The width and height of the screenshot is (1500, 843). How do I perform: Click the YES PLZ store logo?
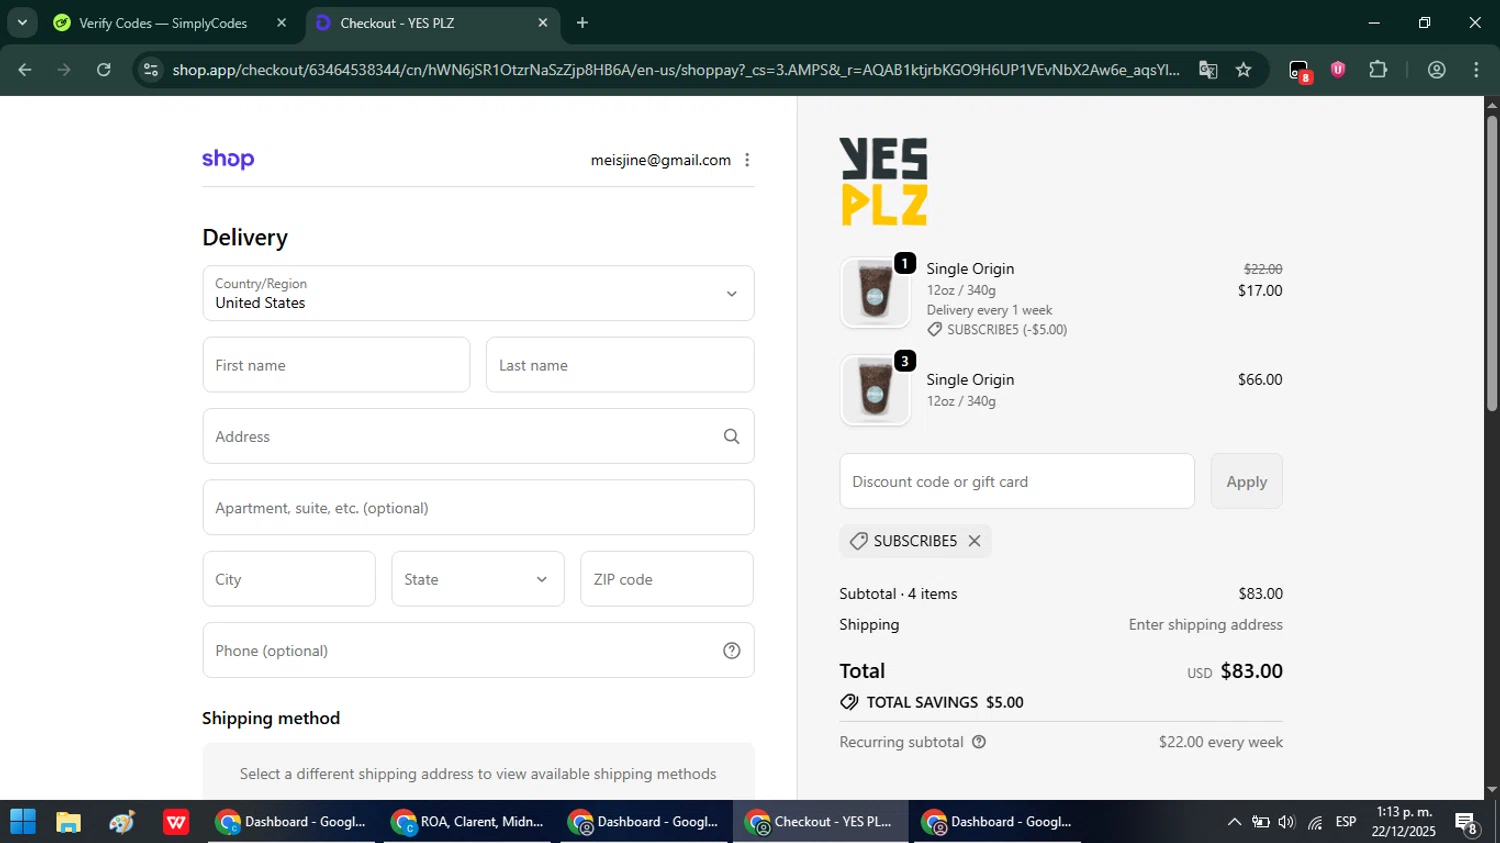pyautogui.click(x=884, y=182)
